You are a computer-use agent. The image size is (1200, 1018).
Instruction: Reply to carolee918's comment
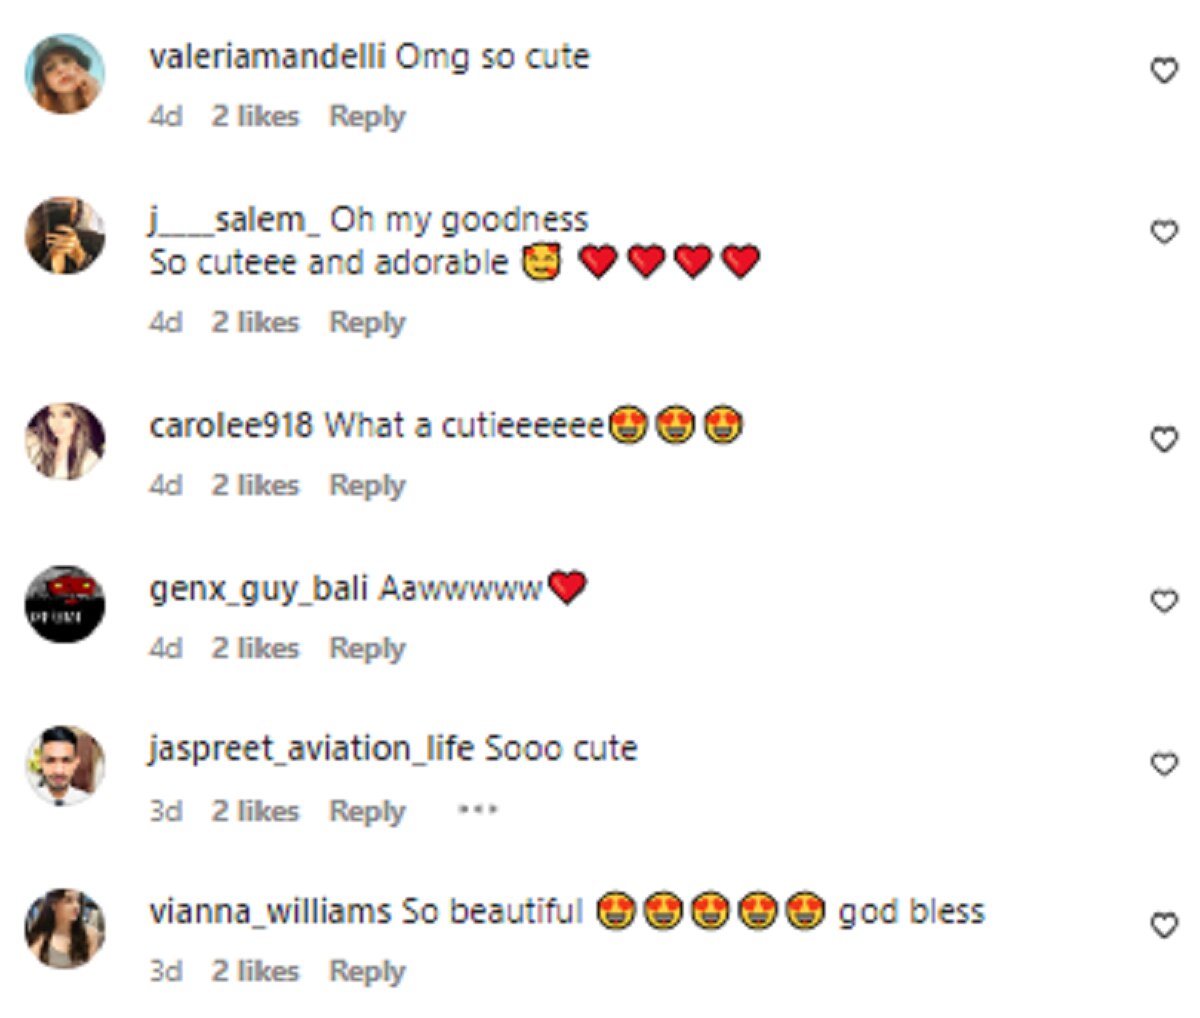[x=367, y=485]
